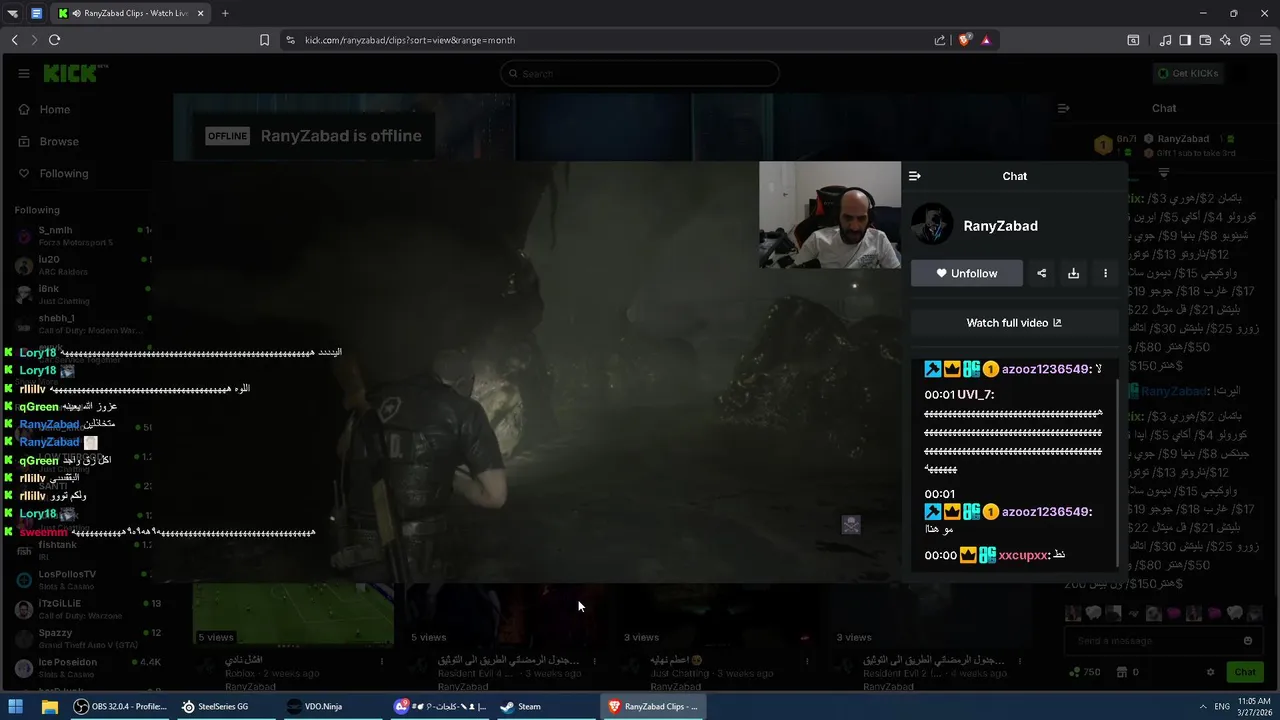The image size is (1280, 720).
Task: Click the ENG language indicator
Action: coord(1222,706)
